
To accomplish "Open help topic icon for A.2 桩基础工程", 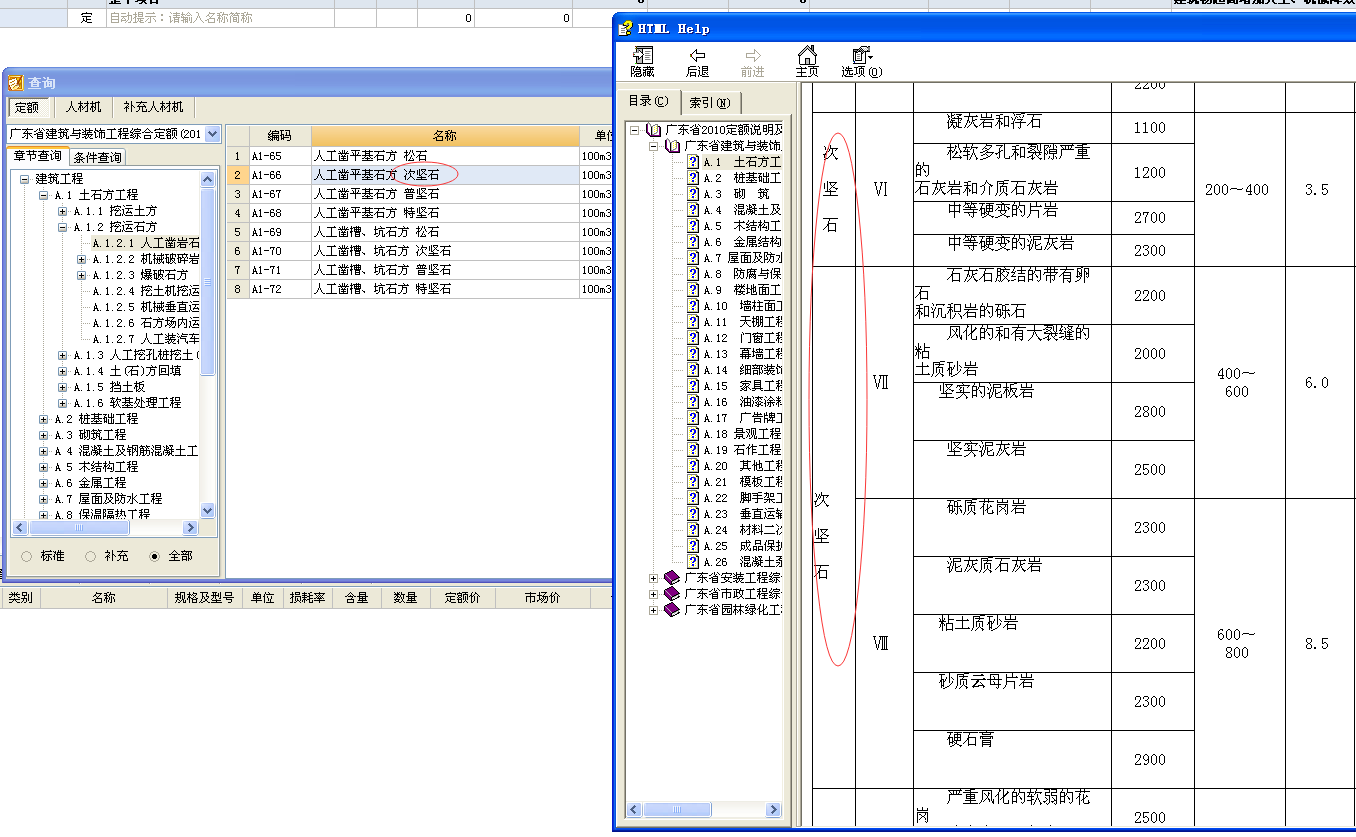I will (693, 178).
